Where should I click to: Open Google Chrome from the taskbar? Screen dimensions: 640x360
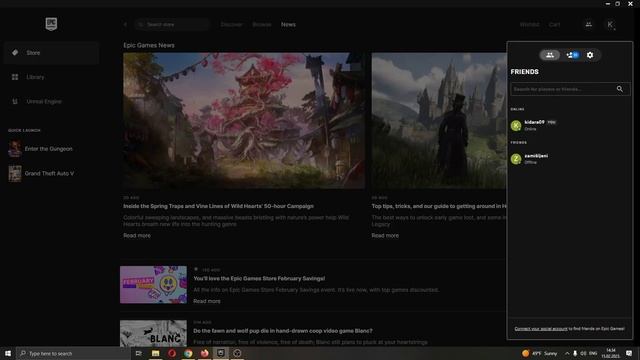[x=188, y=353]
